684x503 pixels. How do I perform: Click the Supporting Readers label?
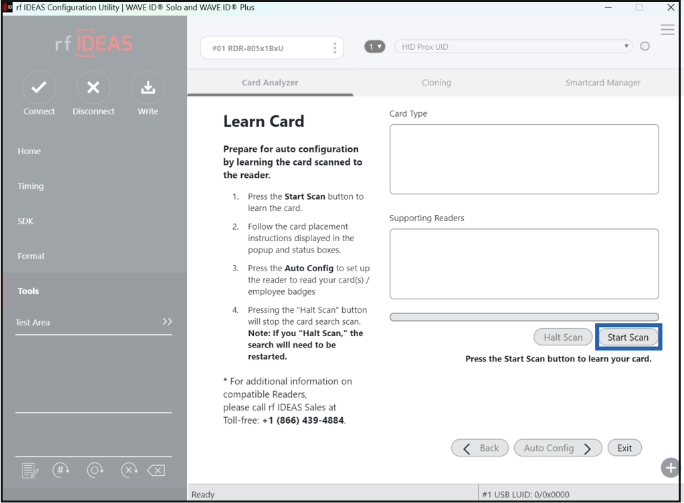pyautogui.click(x=427, y=218)
